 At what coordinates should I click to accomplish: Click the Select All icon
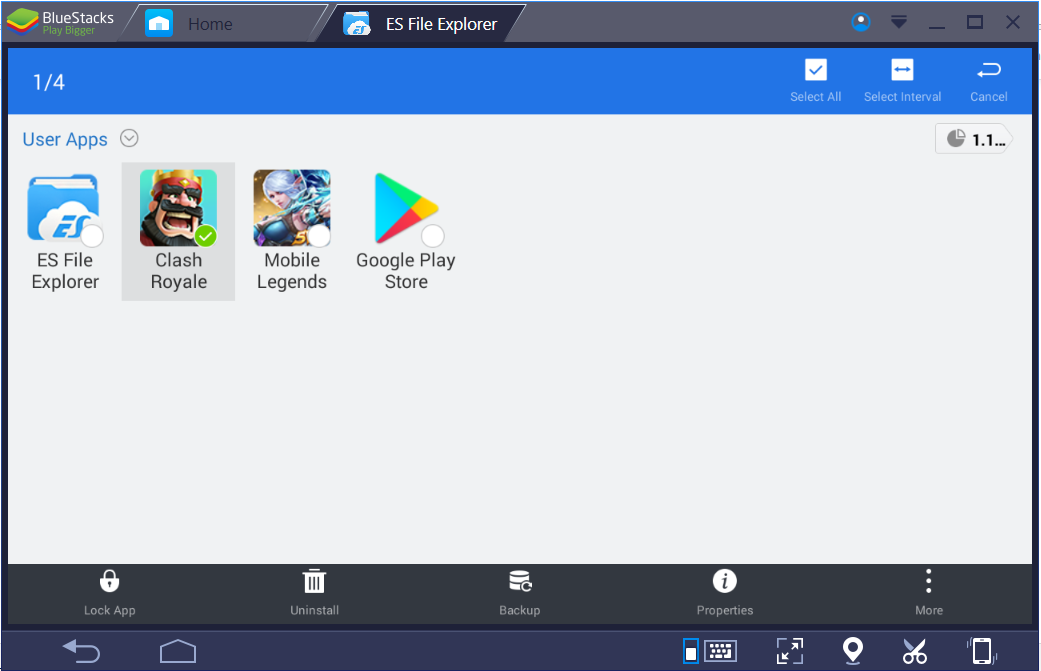(815, 70)
